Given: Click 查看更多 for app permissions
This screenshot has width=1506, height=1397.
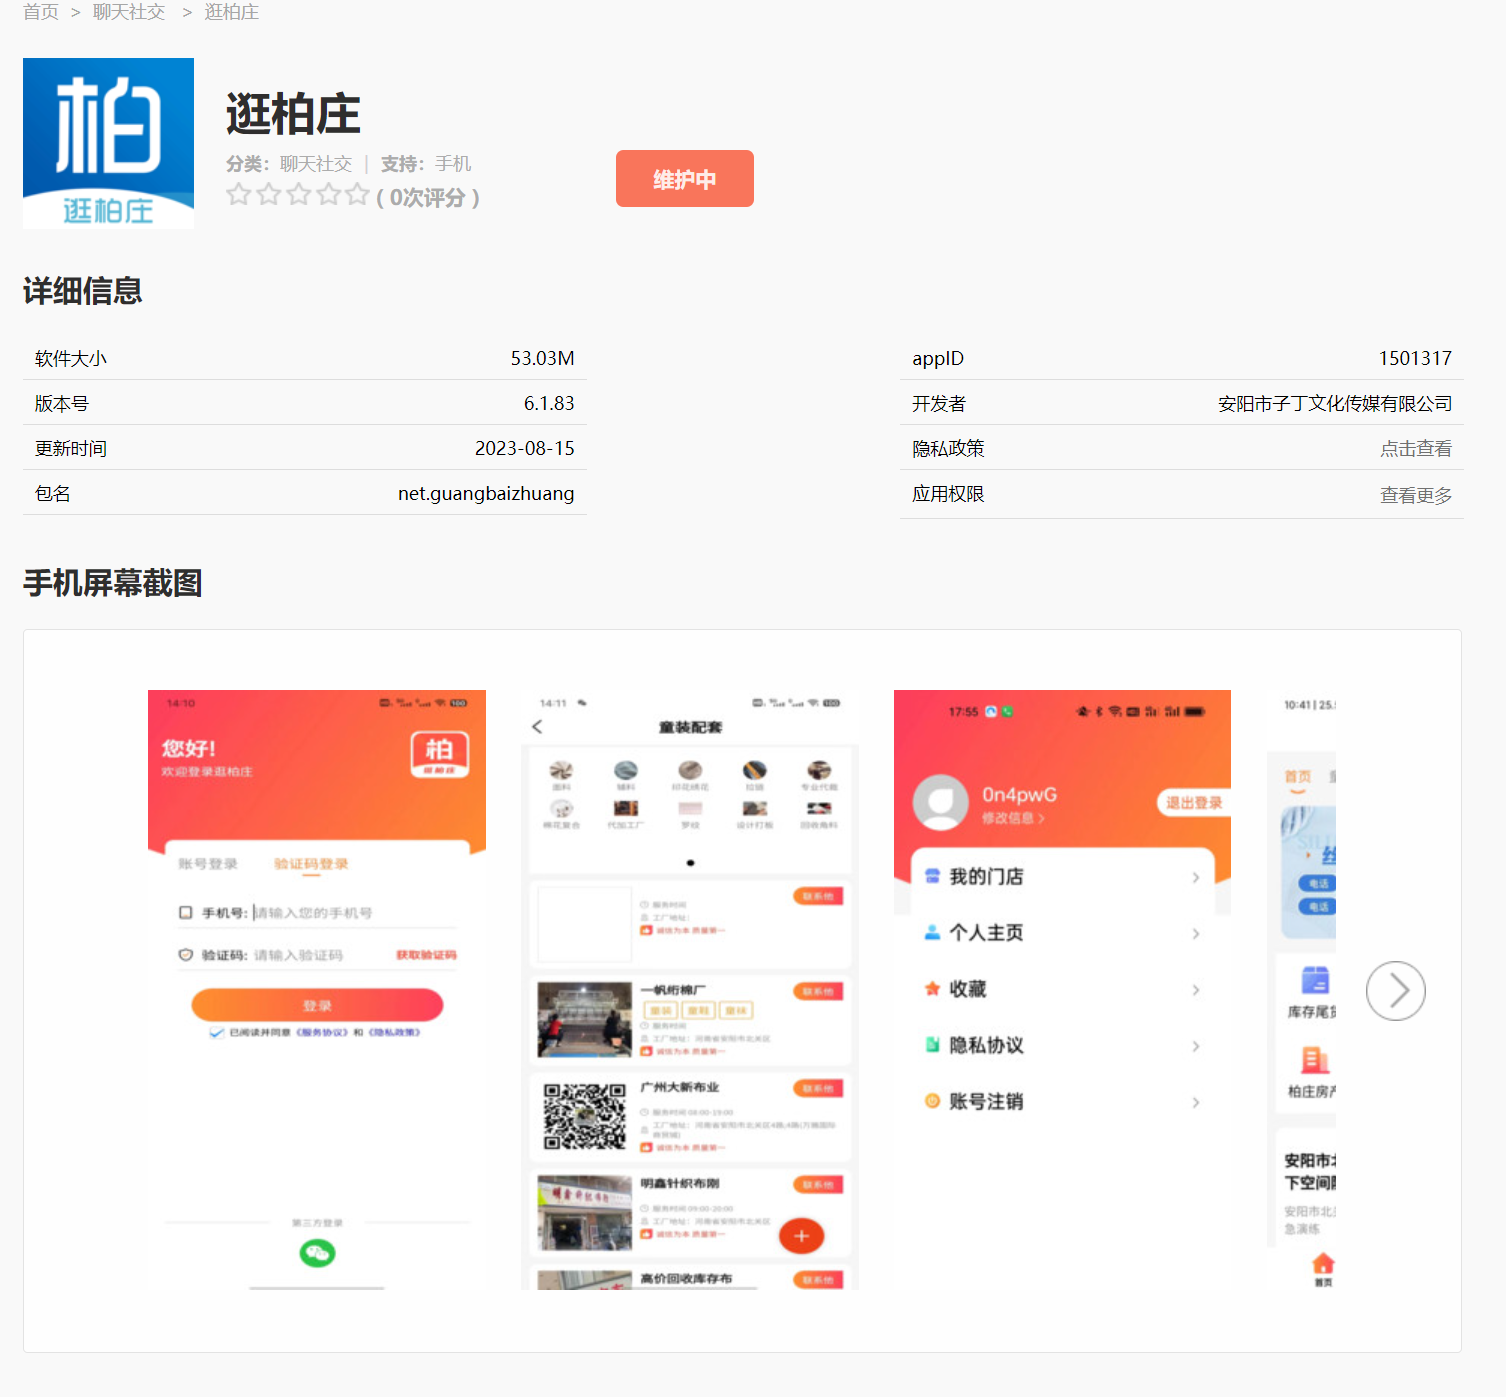Looking at the screenshot, I should click(1415, 495).
